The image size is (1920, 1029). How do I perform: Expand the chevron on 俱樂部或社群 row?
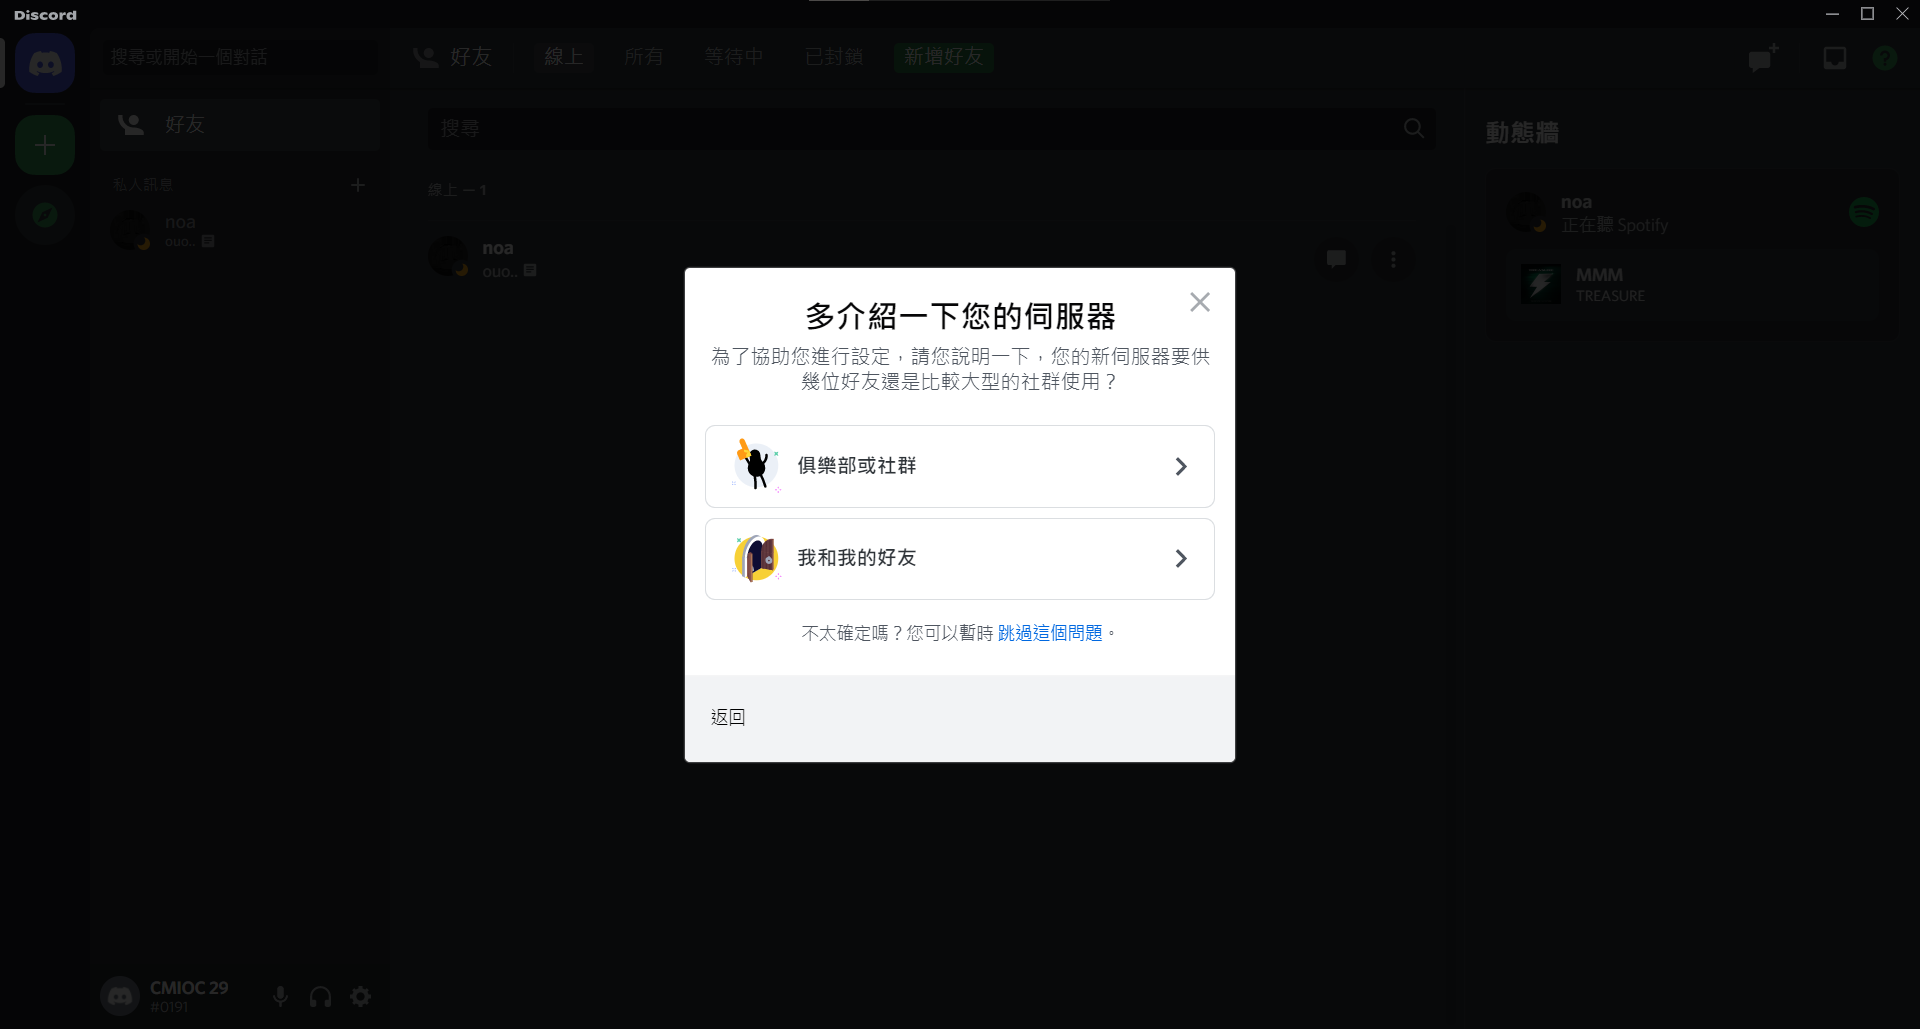click(x=1181, y=466)
